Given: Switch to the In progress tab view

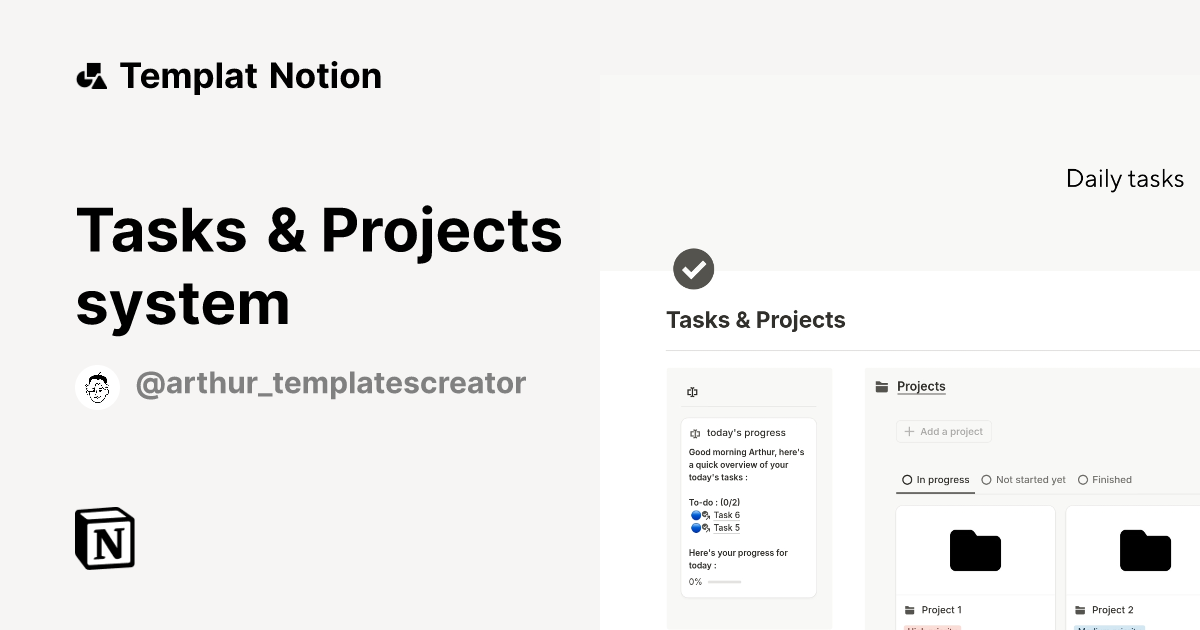Looking at the screenshot, I should [x=941, y=480].
